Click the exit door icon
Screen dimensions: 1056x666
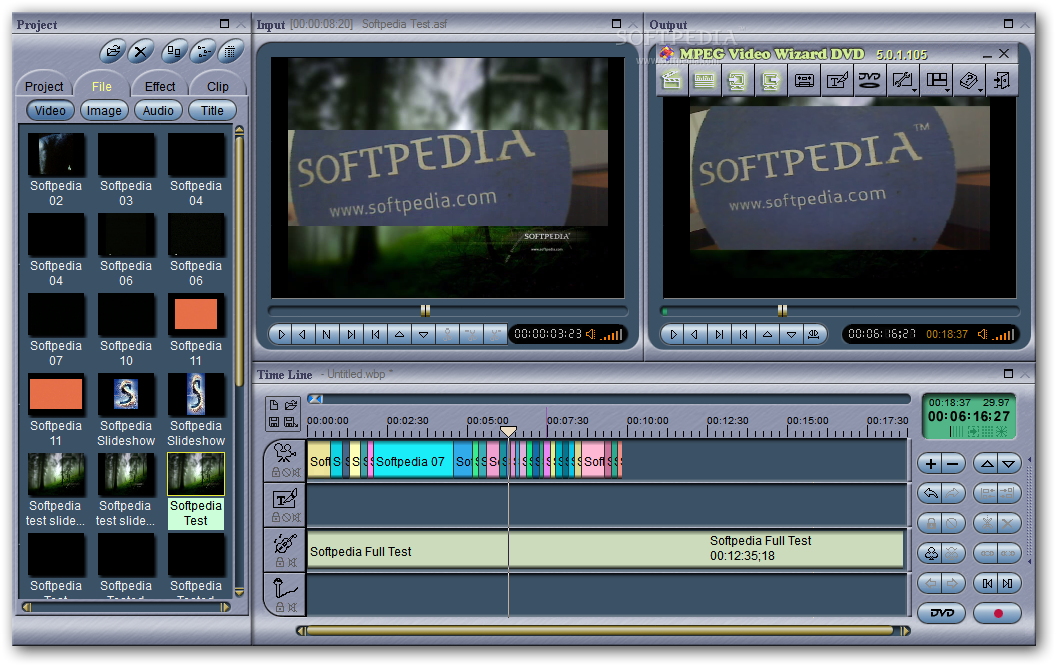(1002, 81)
